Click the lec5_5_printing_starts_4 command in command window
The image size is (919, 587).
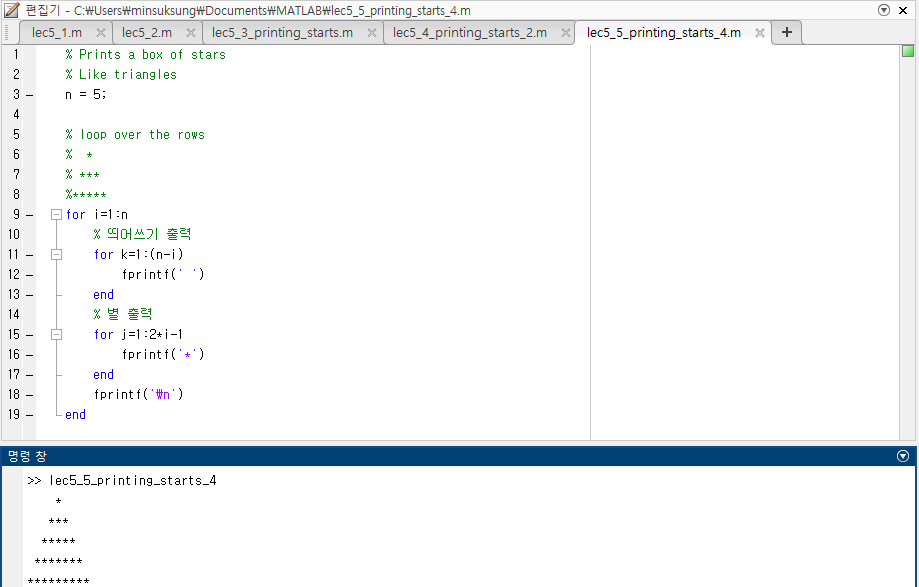(132, 481)
